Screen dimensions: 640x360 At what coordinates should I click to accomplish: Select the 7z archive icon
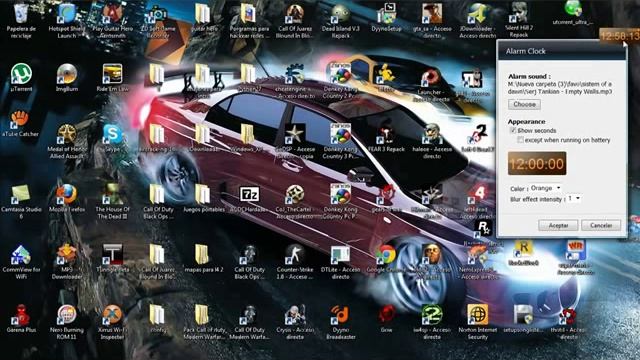(249, 194)
